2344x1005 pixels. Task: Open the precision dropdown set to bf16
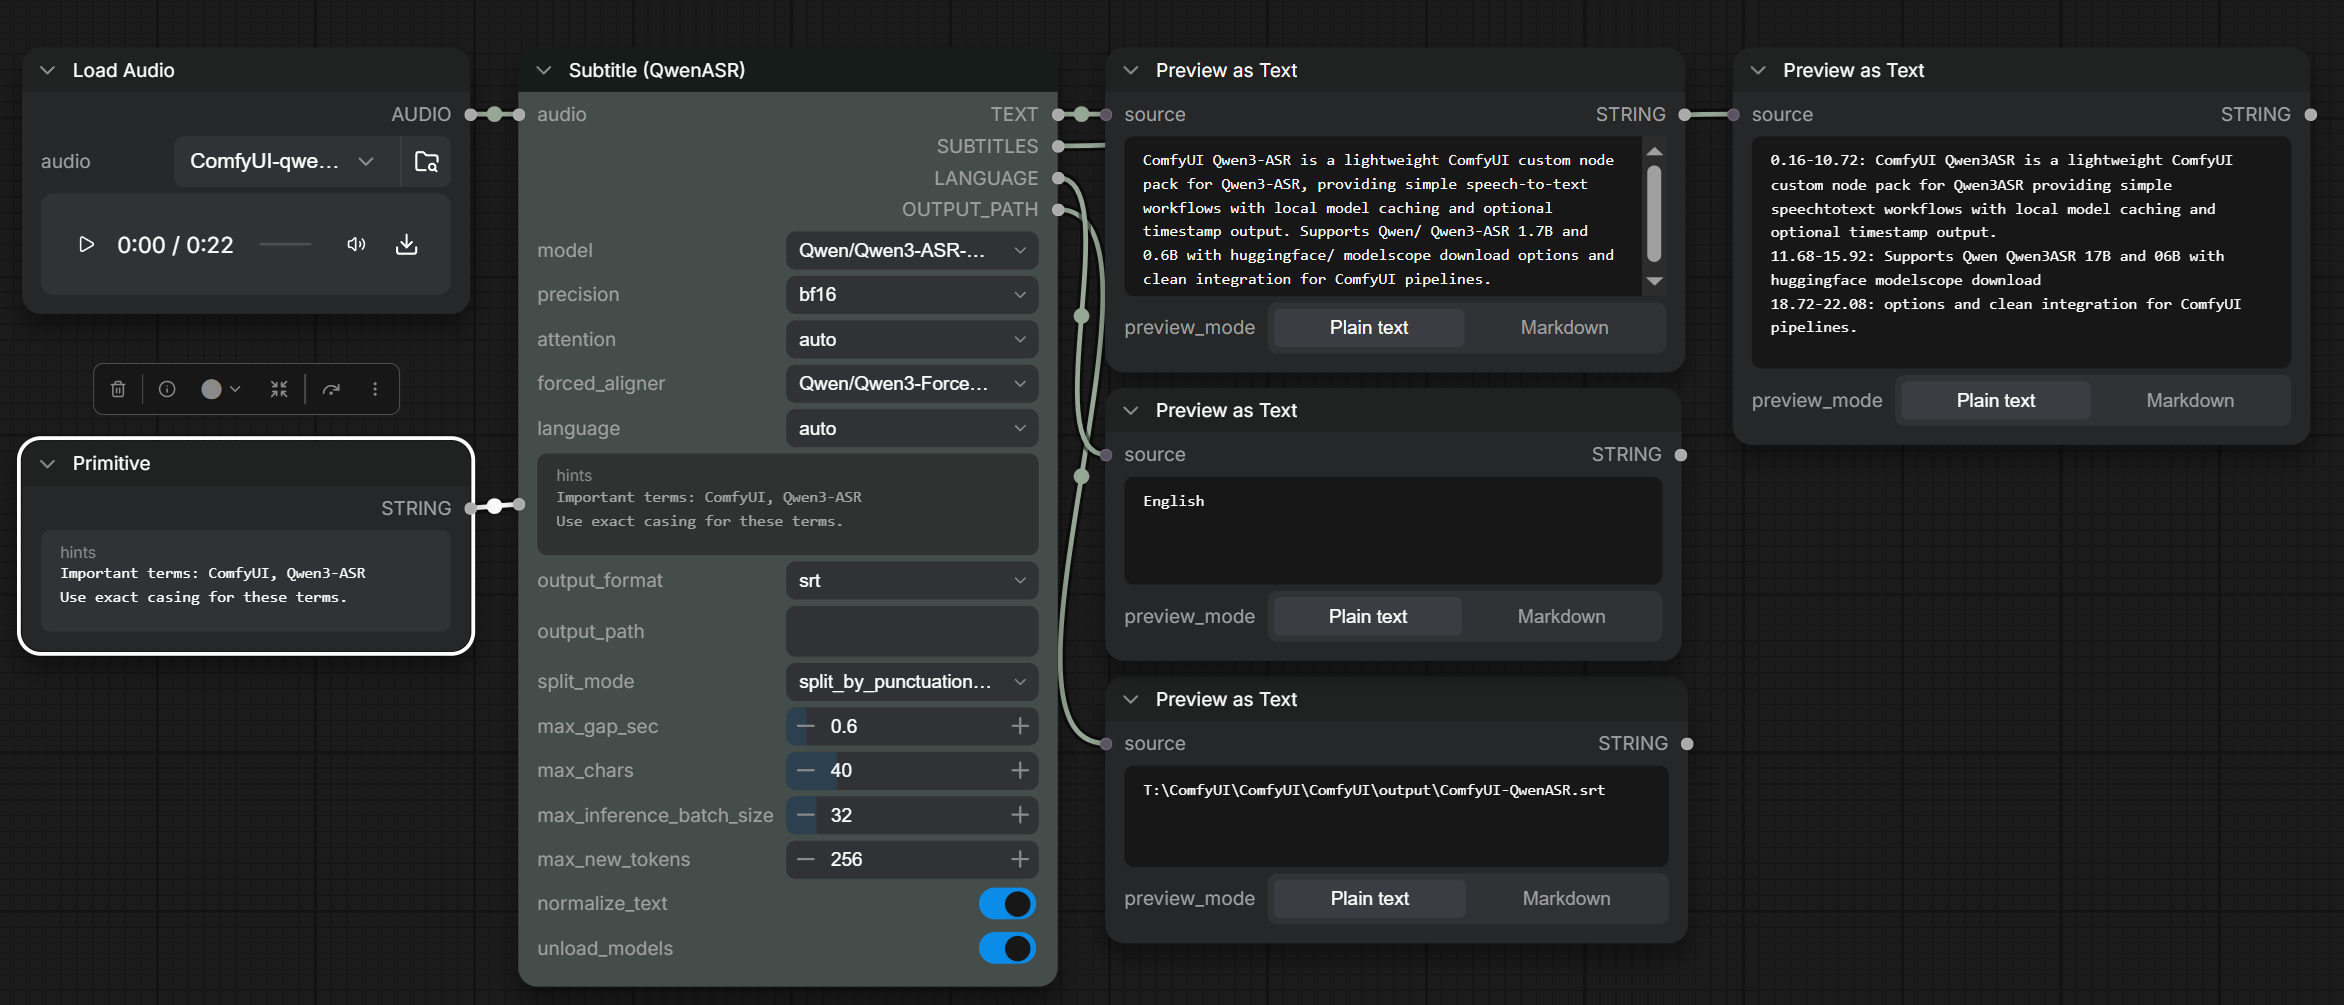[912, 295]
